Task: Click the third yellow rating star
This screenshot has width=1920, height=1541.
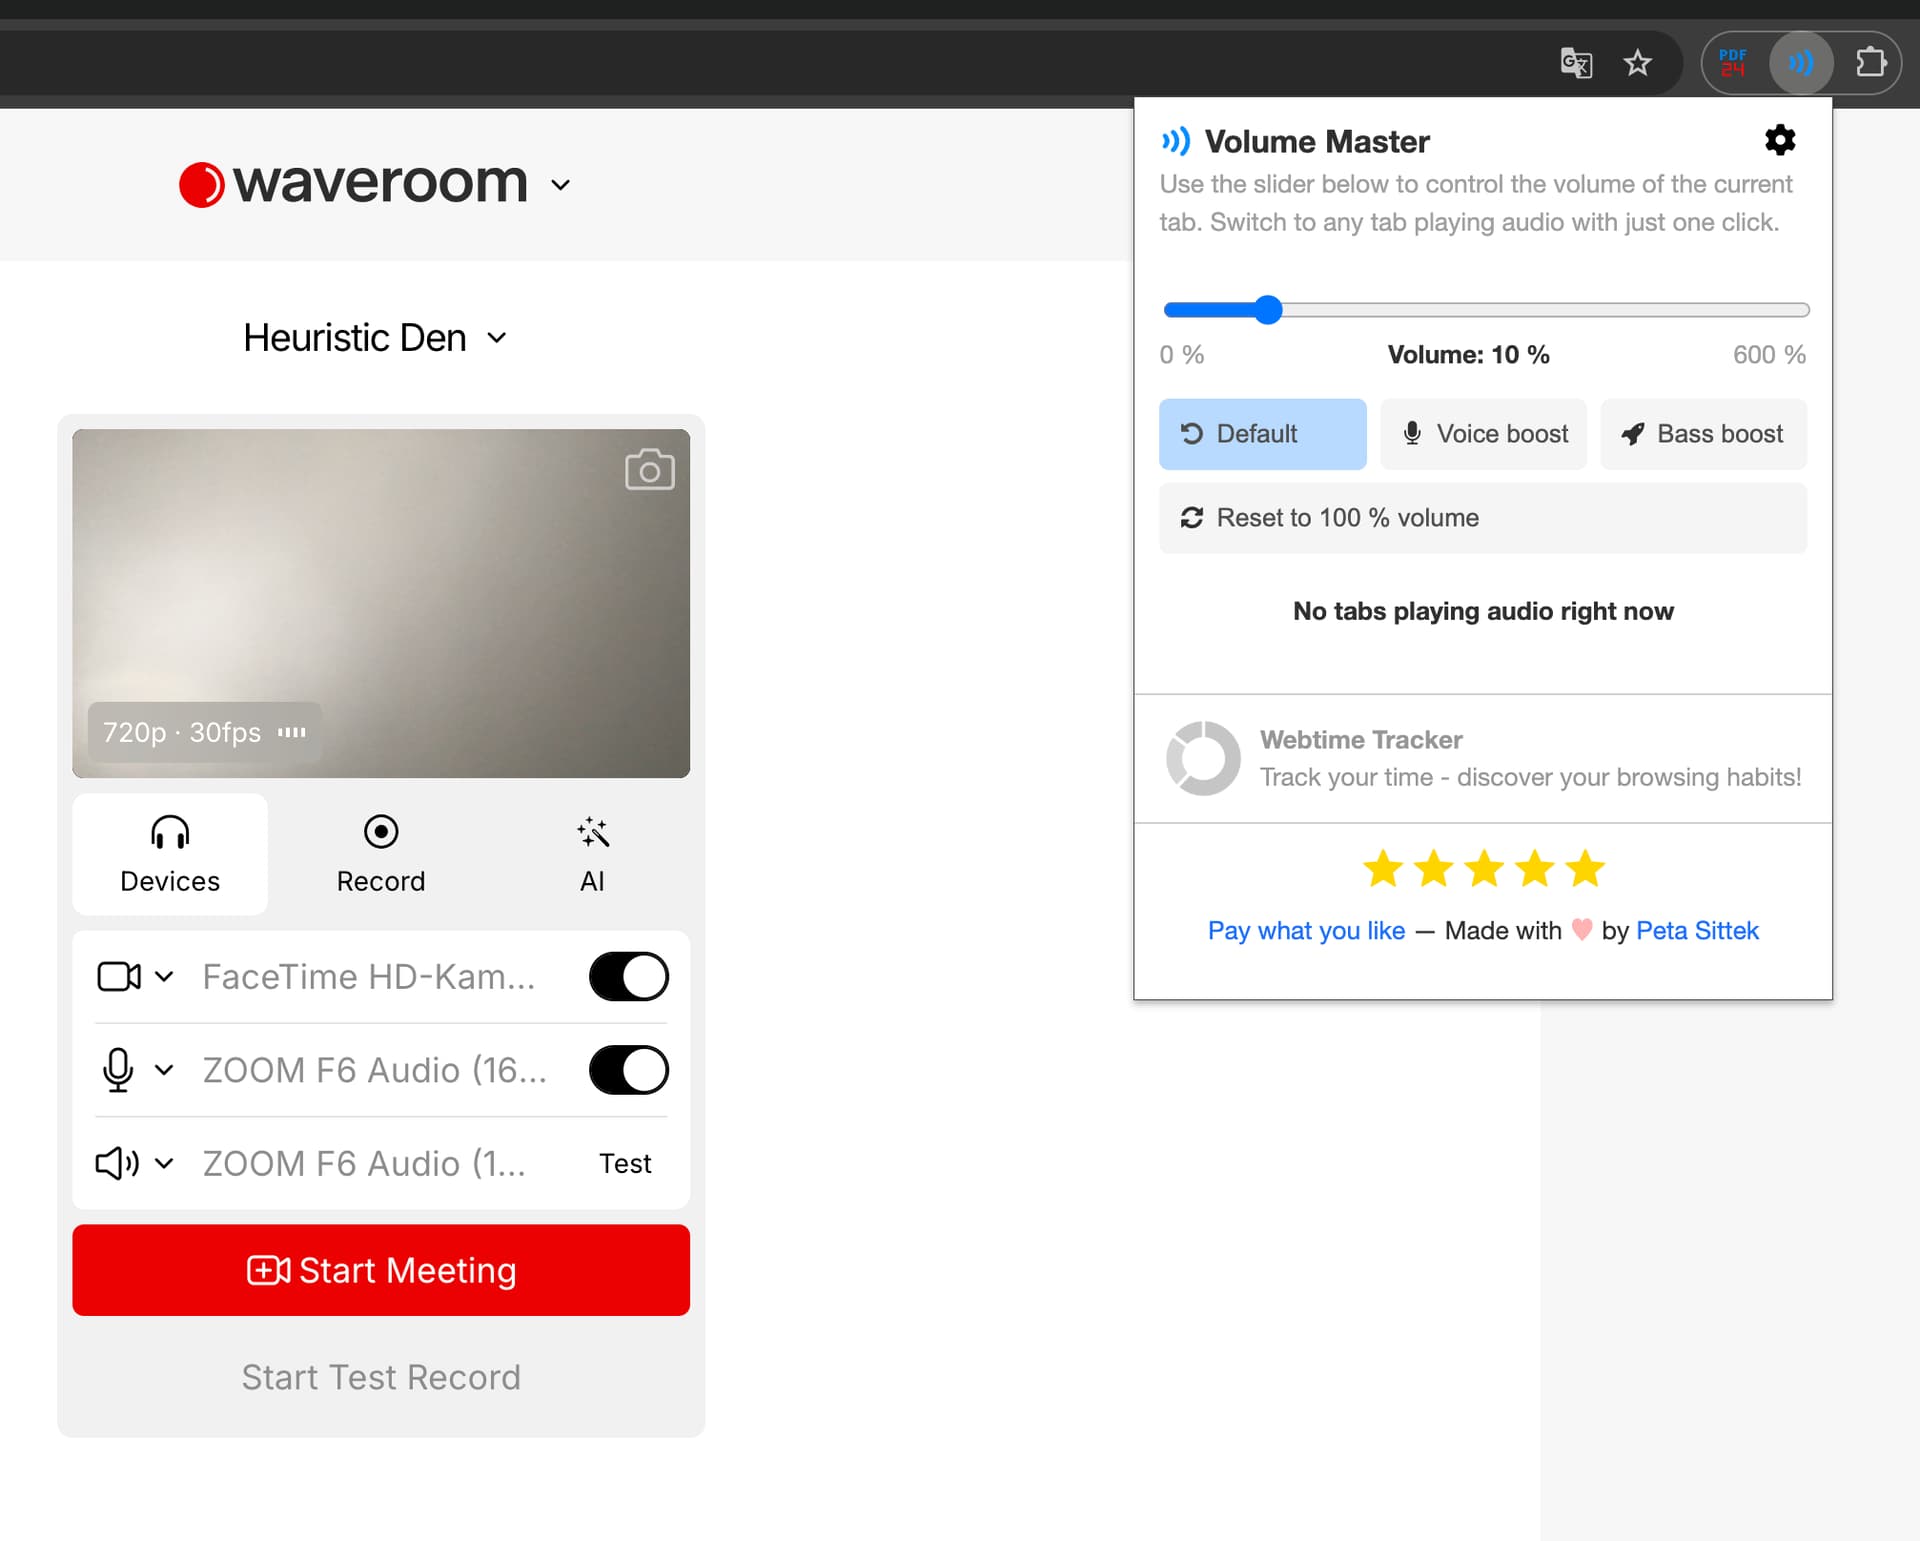Action: pos(1484,869)
